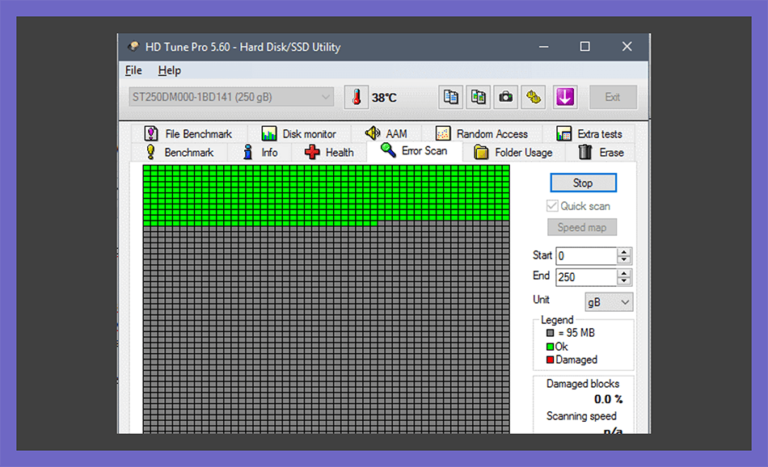
Task: Switch to the Erase tab
Action: pyautogui.click(x=601, y=152)
